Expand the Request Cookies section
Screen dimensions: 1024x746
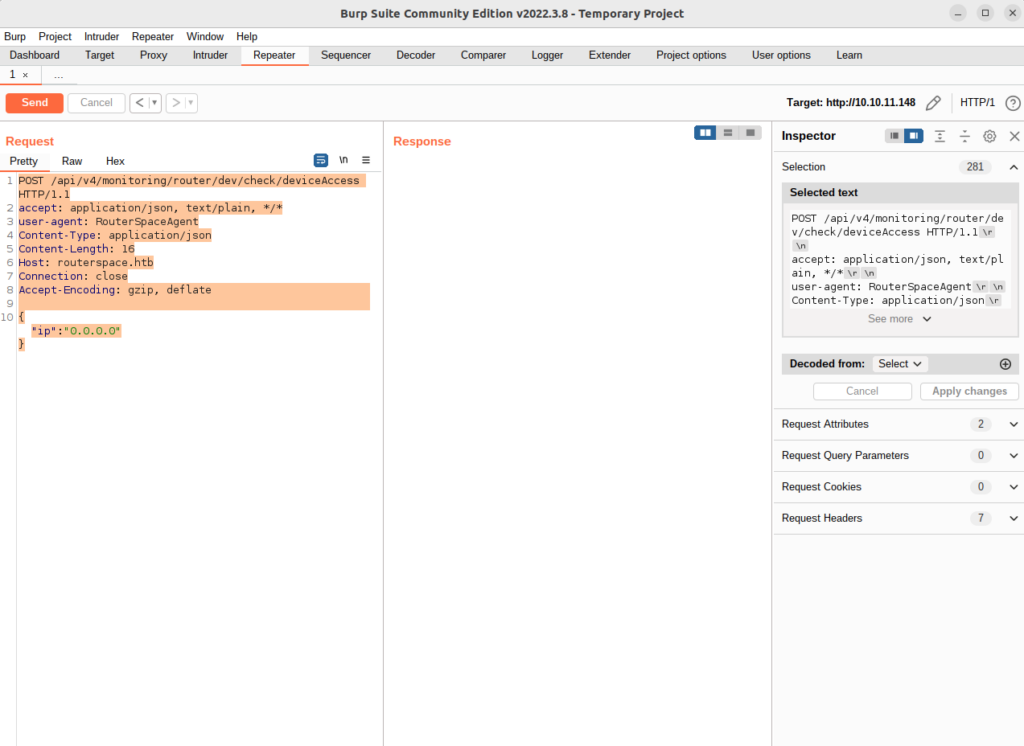pyautogui.click(x=1014, y=487)
